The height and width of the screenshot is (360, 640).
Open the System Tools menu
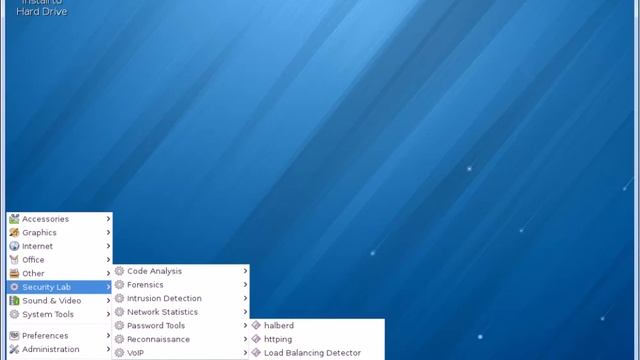coord(60,314)
